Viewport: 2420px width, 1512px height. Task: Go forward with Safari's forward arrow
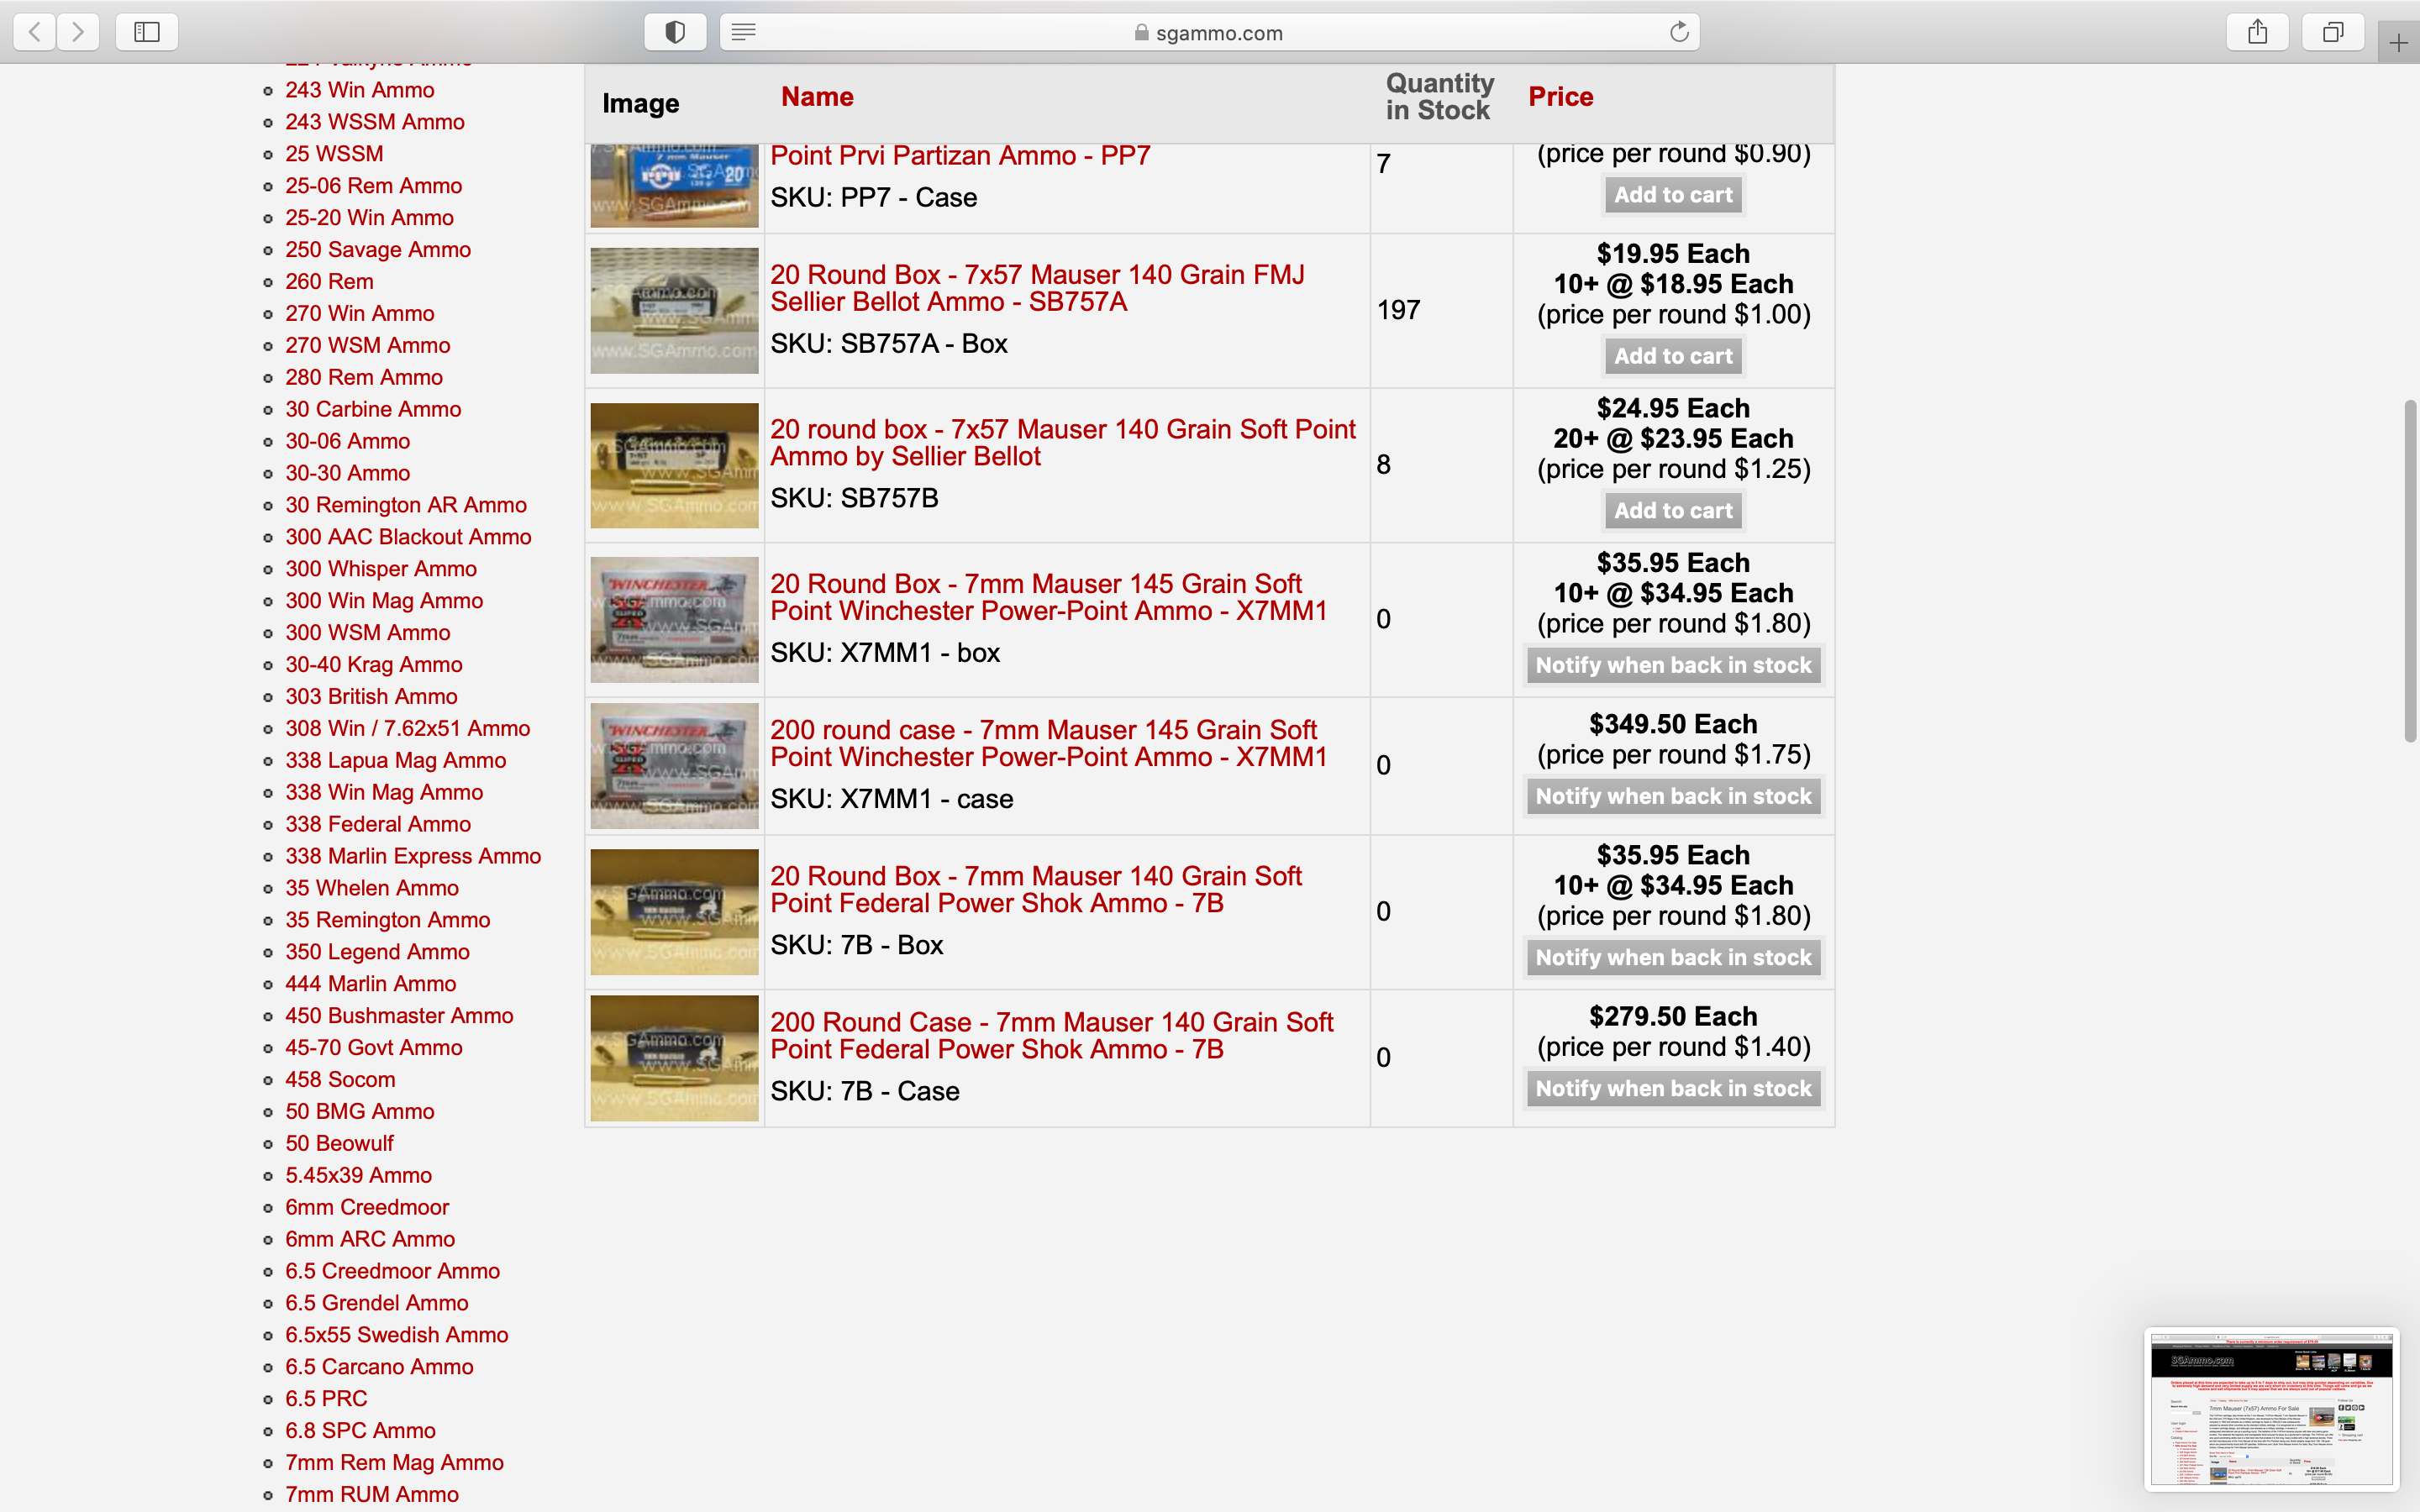click(78, 32)
